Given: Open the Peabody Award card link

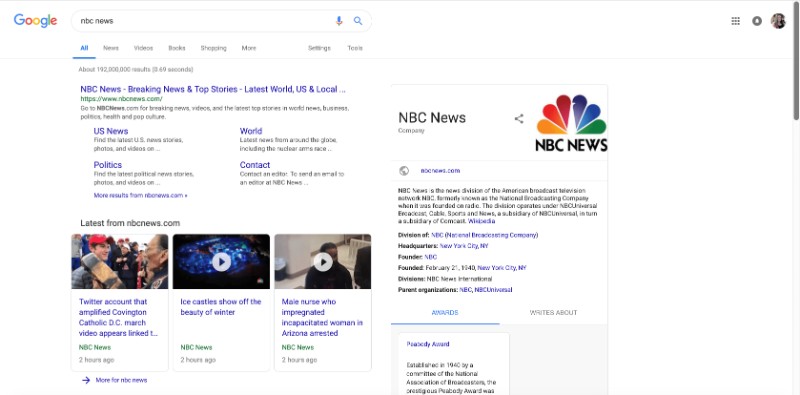Looking at the screenshot, I should pyautogui.click(x=428, y=344).
